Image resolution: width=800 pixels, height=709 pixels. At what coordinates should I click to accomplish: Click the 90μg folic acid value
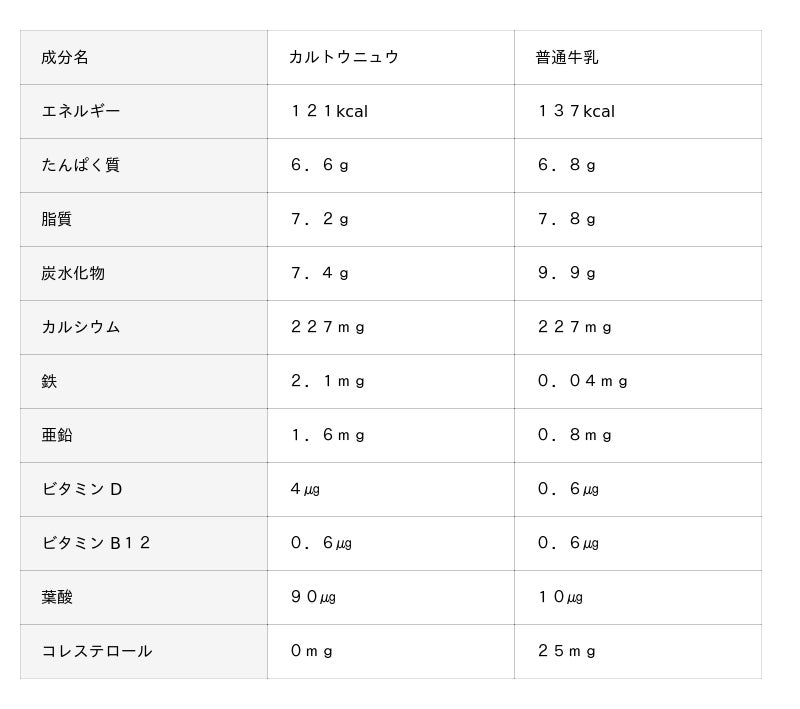[313, 597]
